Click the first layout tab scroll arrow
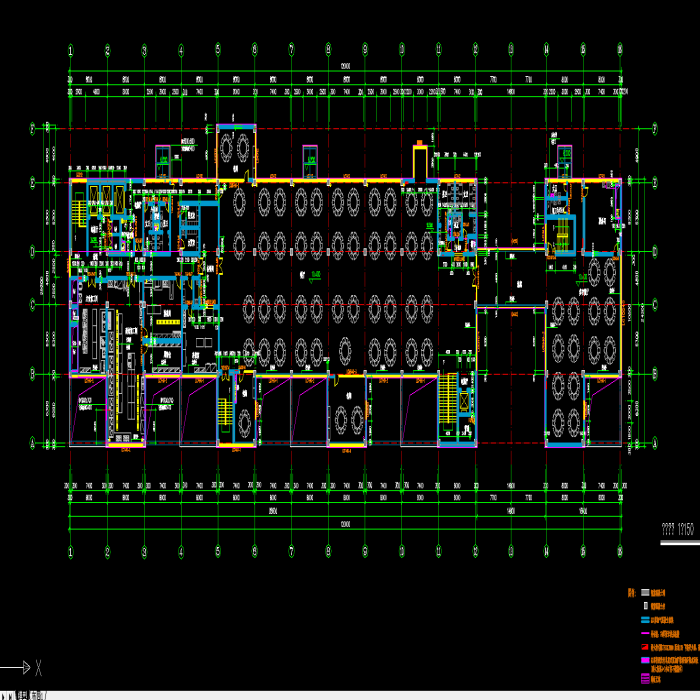 pos(4,696)
